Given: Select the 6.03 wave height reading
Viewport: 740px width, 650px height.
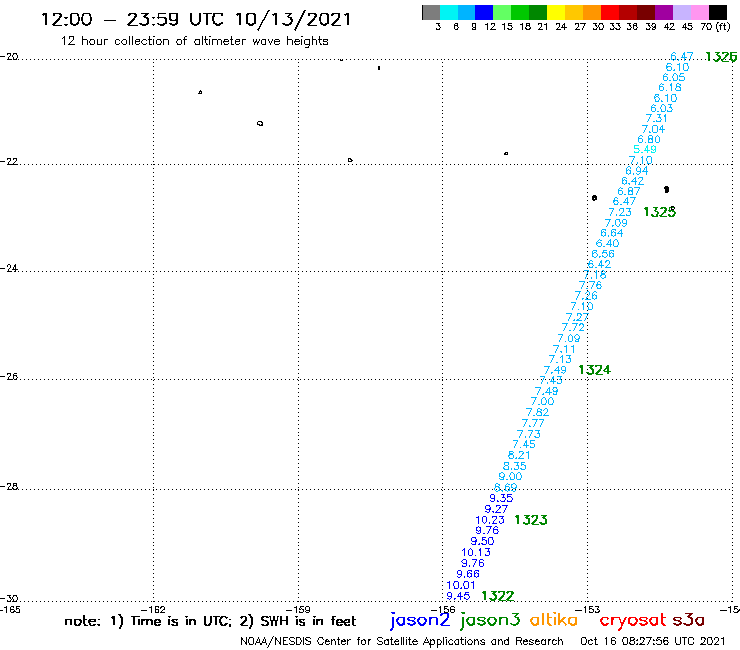Looking at the screenshot, I should [x=662, y=109].
